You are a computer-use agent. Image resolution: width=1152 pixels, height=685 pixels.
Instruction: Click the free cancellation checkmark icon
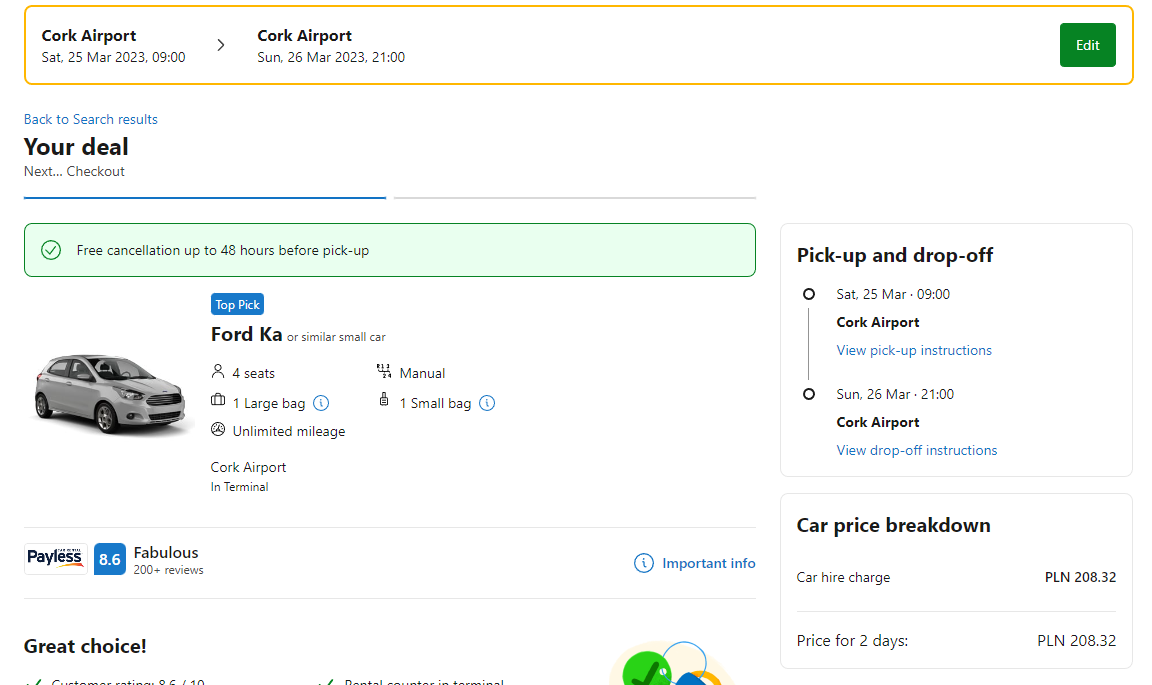(51, 250)
